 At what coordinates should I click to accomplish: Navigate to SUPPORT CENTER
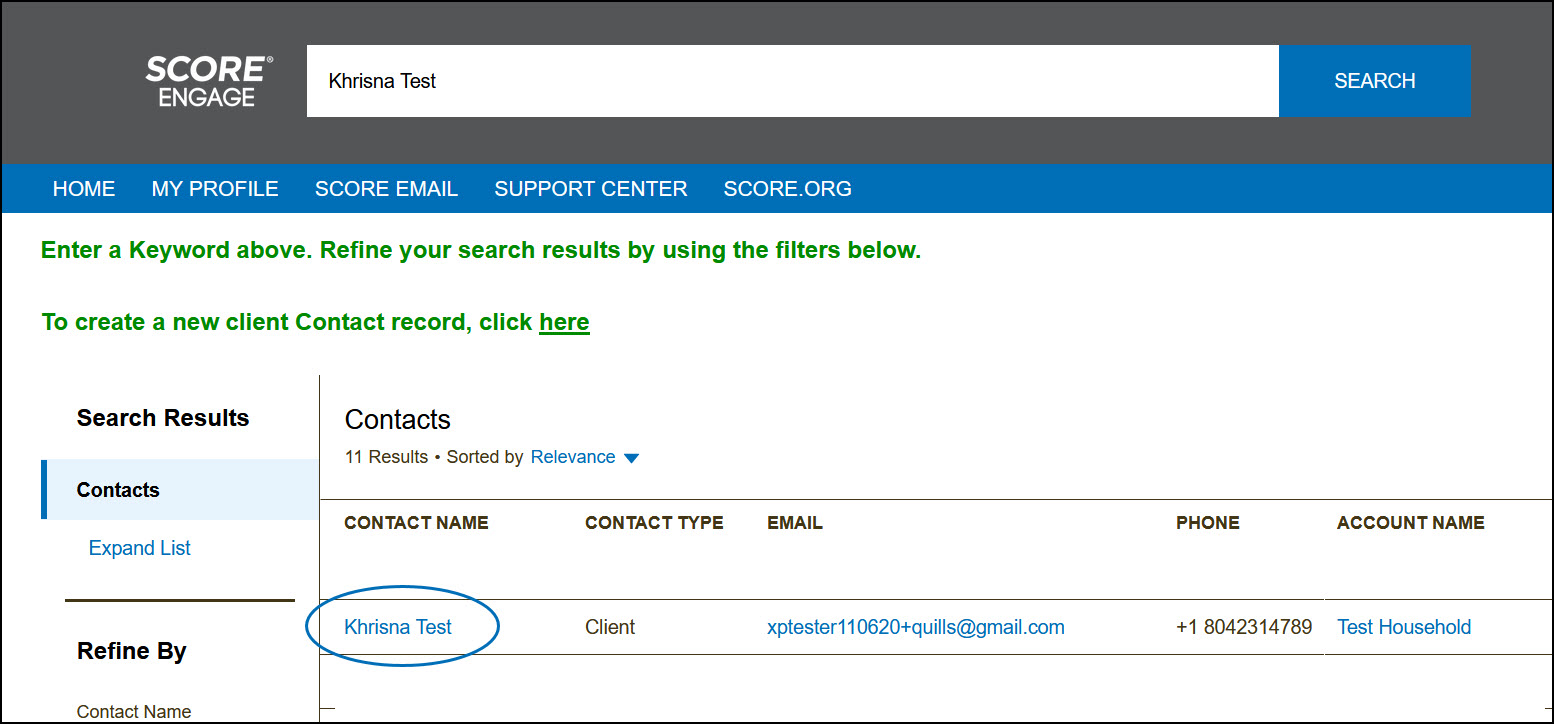(x=590, y=189)
